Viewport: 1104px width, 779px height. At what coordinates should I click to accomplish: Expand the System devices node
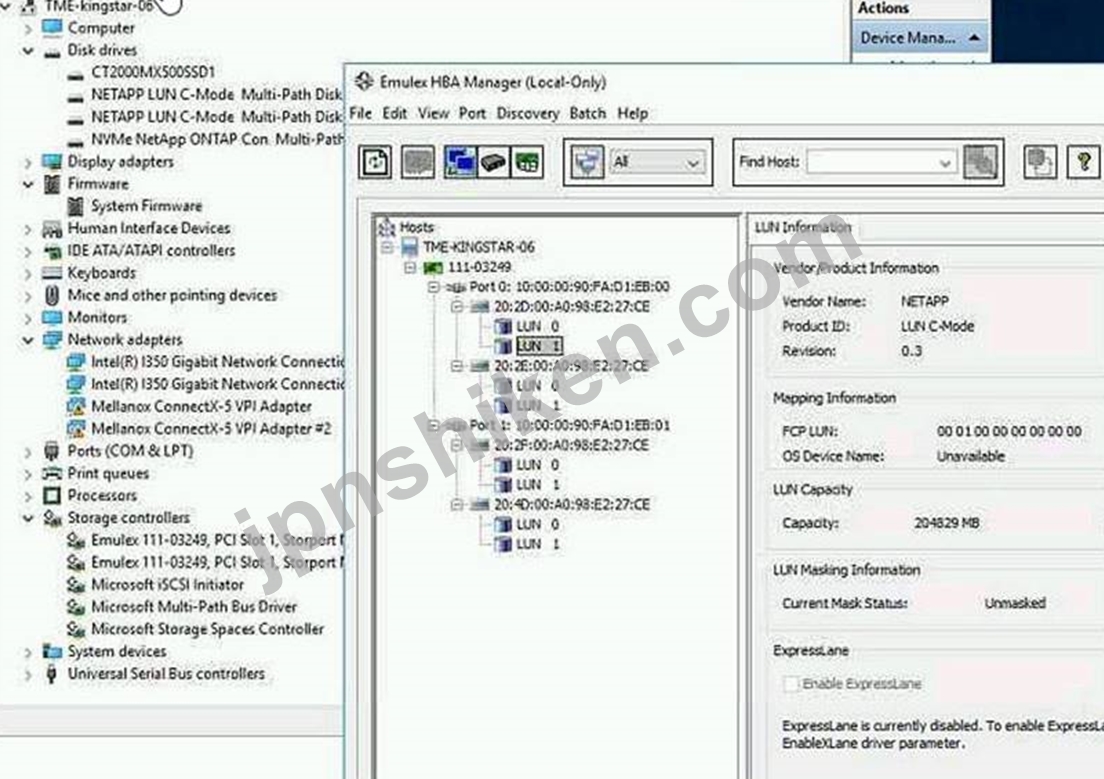28,652
